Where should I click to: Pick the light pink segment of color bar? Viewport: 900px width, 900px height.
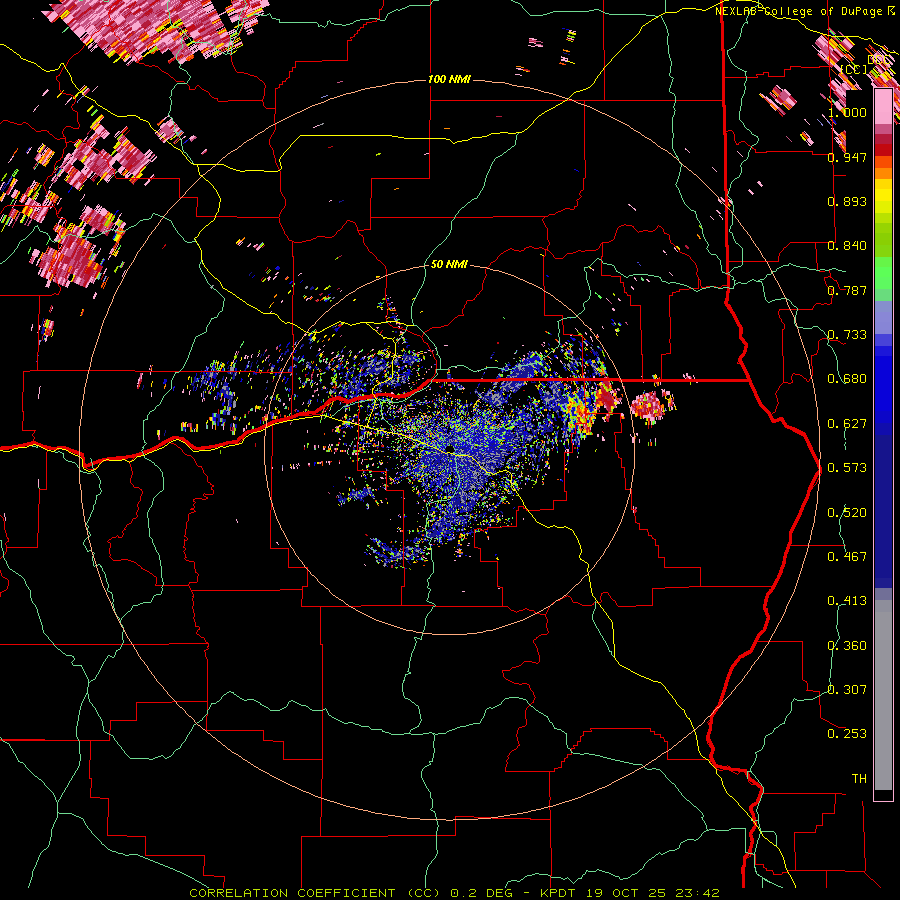coord(883,107)
